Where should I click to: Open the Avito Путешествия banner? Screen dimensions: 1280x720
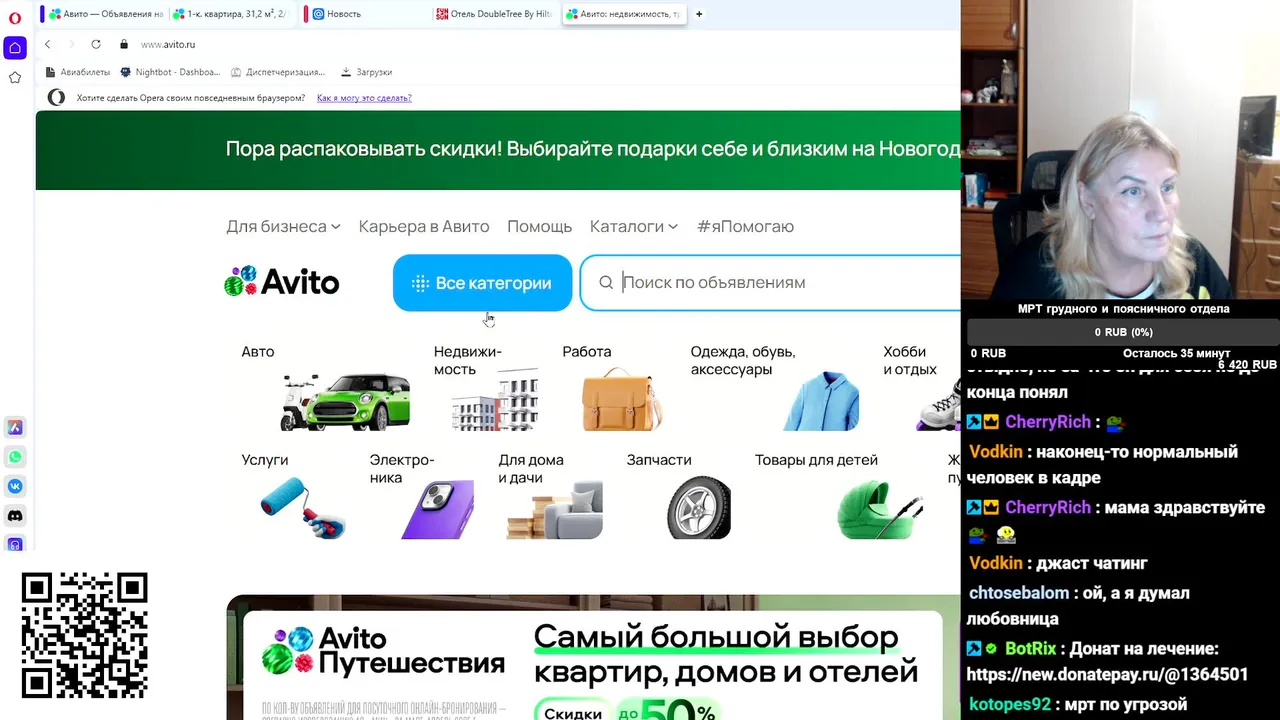592,658
